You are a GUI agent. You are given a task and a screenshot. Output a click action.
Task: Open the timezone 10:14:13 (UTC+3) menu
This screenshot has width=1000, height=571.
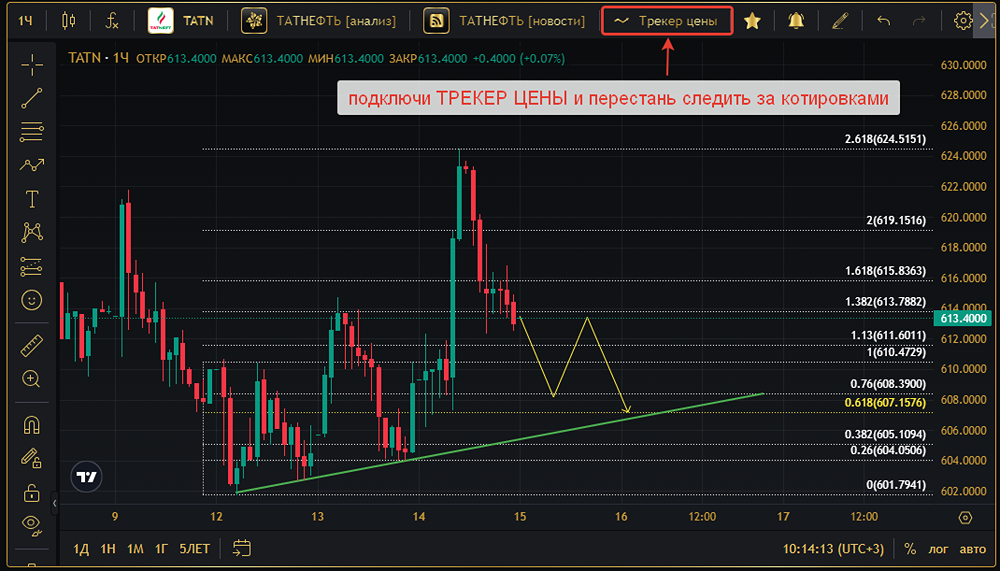834,549
